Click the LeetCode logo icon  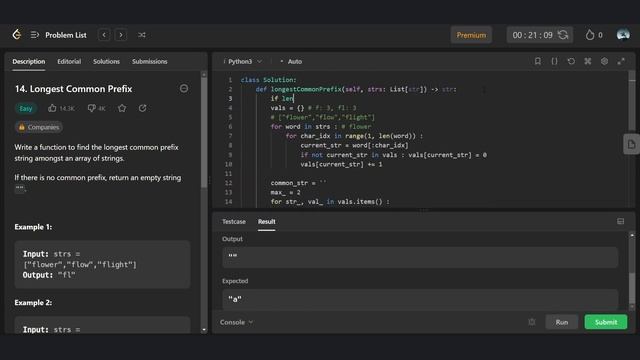point(17,35)
